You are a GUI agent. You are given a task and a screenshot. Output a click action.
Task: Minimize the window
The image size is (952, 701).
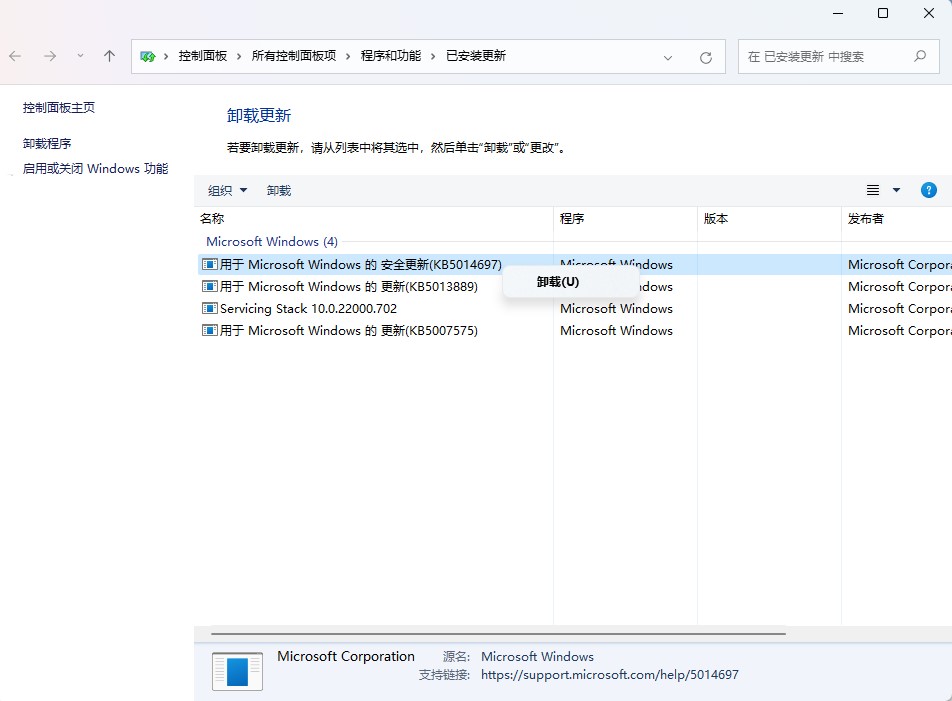pos(838,13)
